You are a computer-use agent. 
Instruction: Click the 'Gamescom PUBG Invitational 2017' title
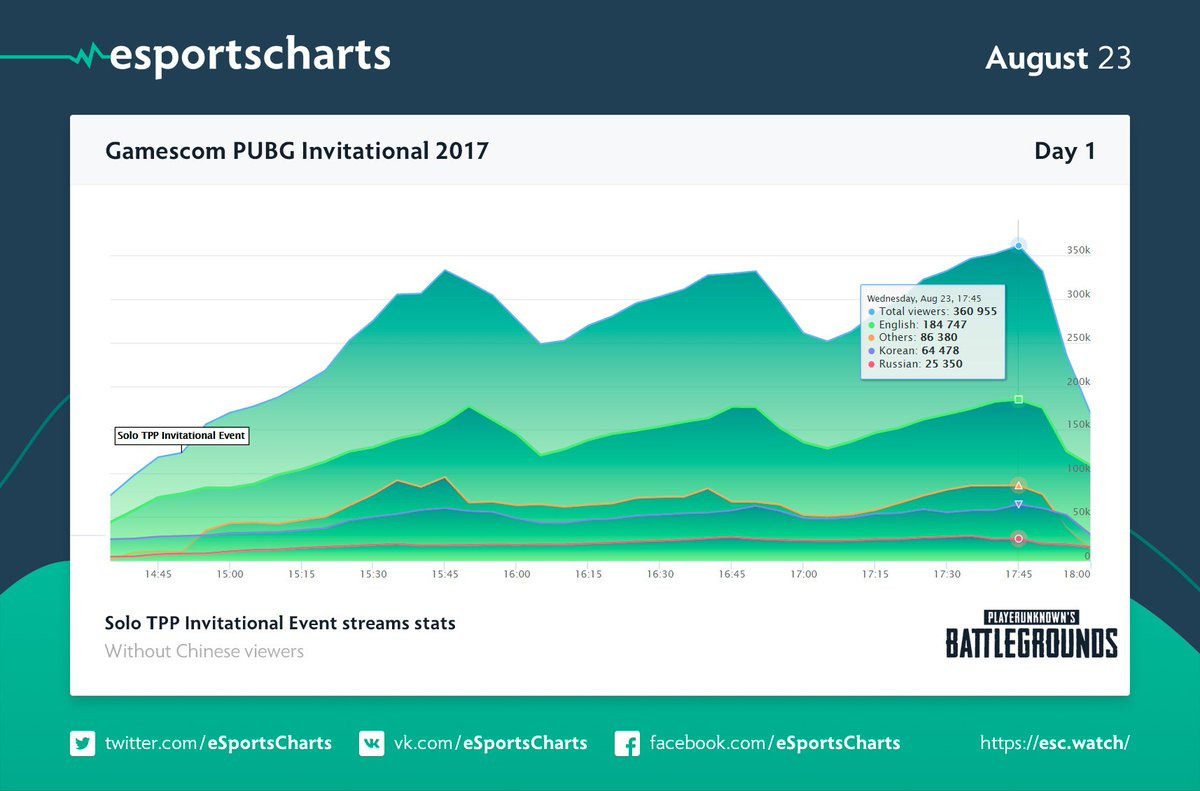coord(297,151)
